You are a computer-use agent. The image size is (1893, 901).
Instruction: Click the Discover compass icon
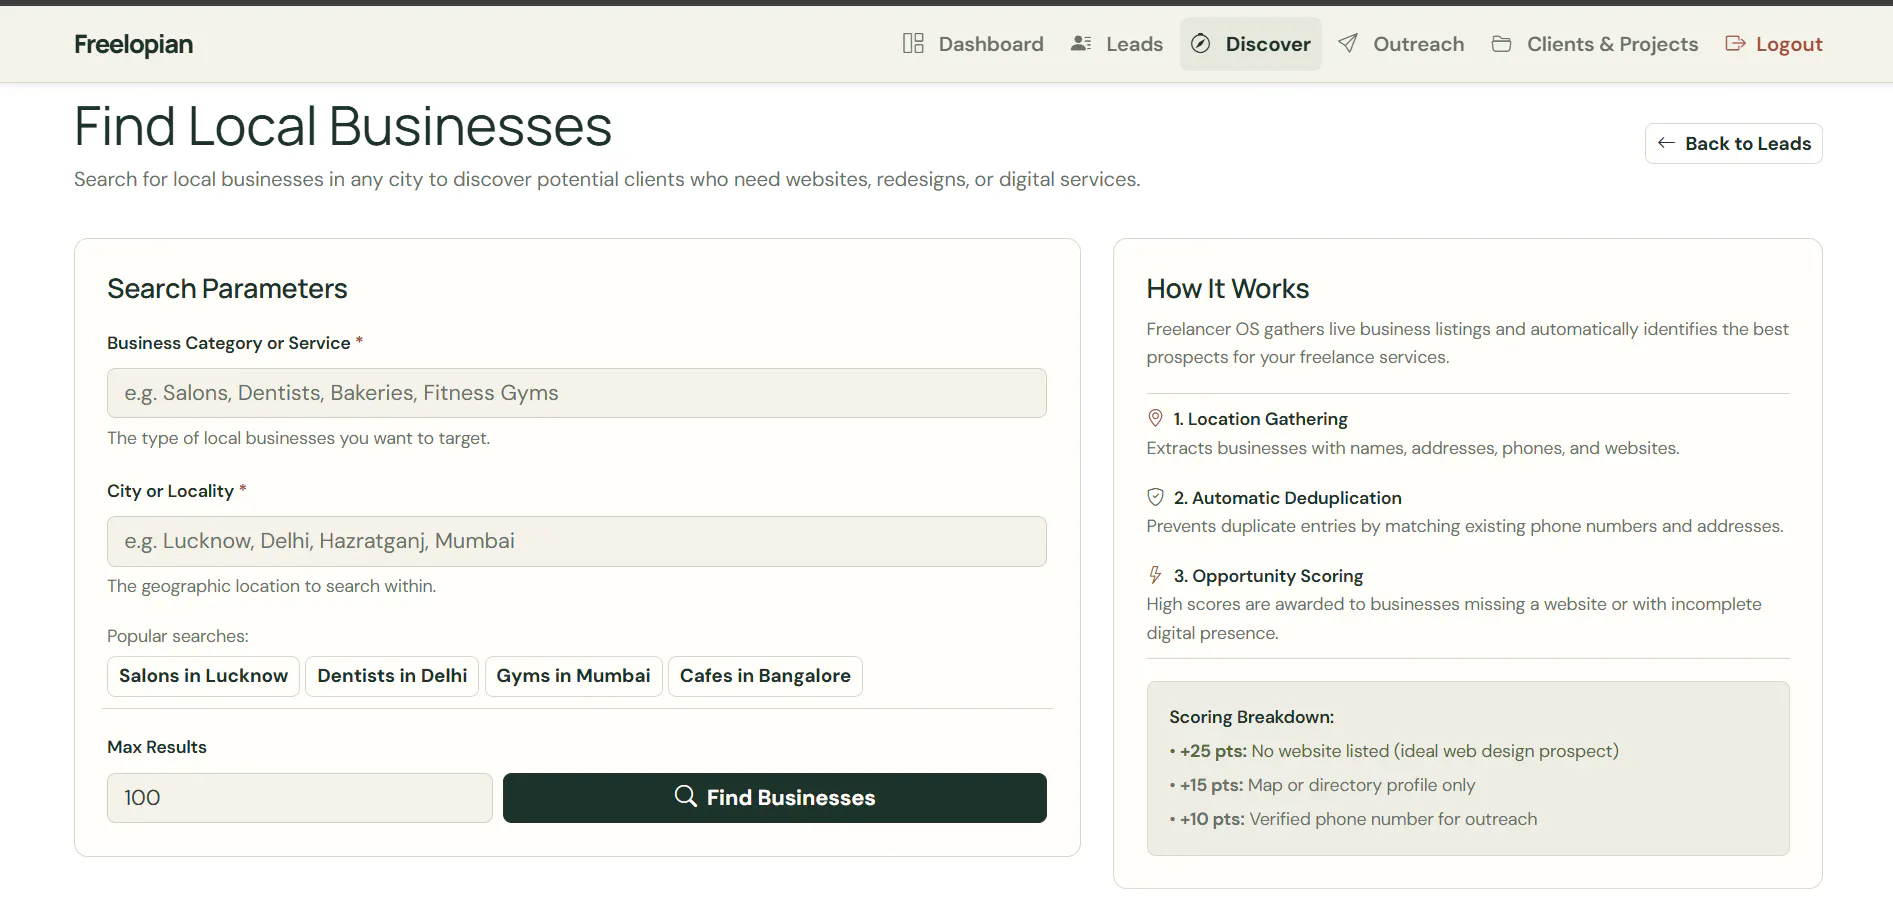[1201, 44]
